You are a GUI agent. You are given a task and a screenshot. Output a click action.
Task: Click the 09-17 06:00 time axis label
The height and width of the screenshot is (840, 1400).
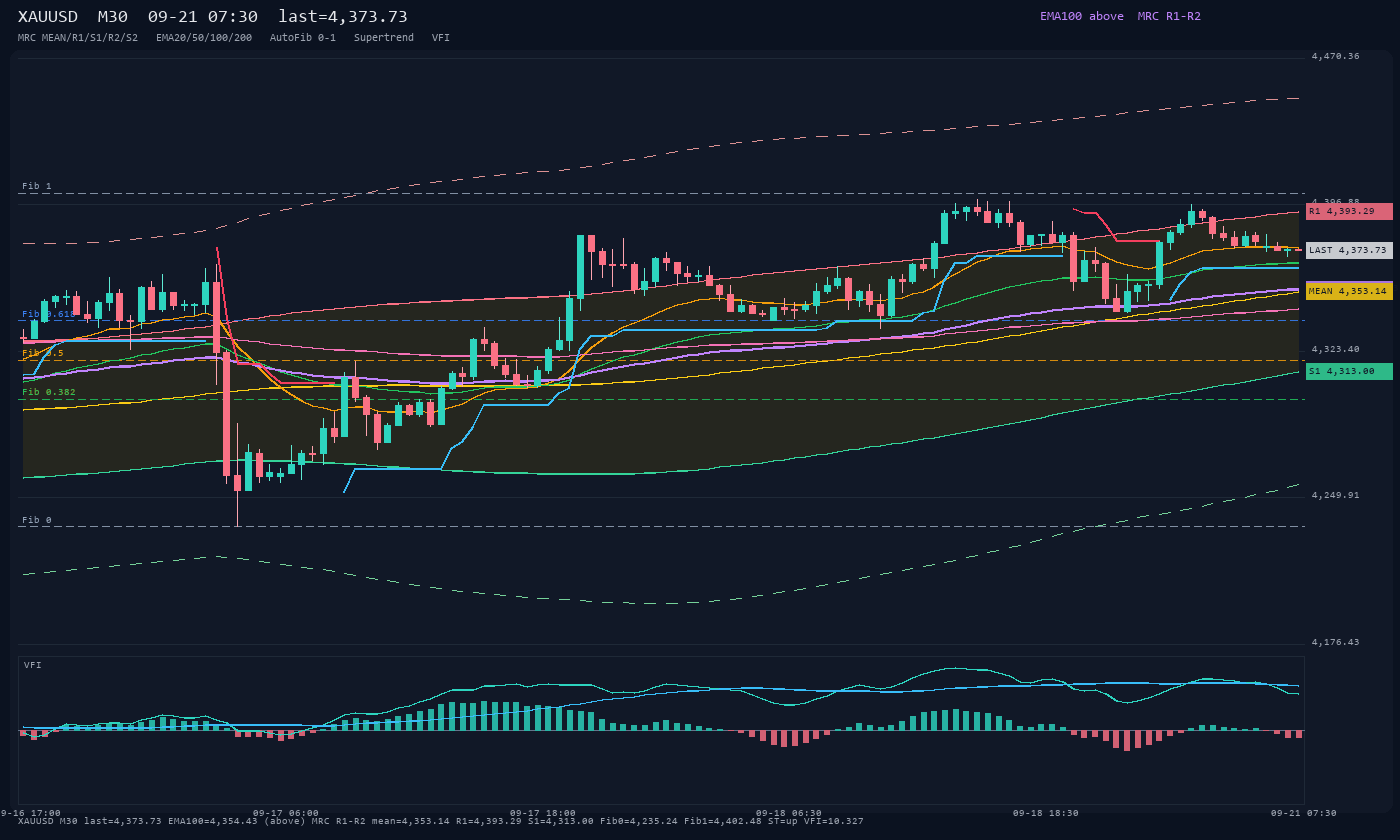click(x=286, y=813)
